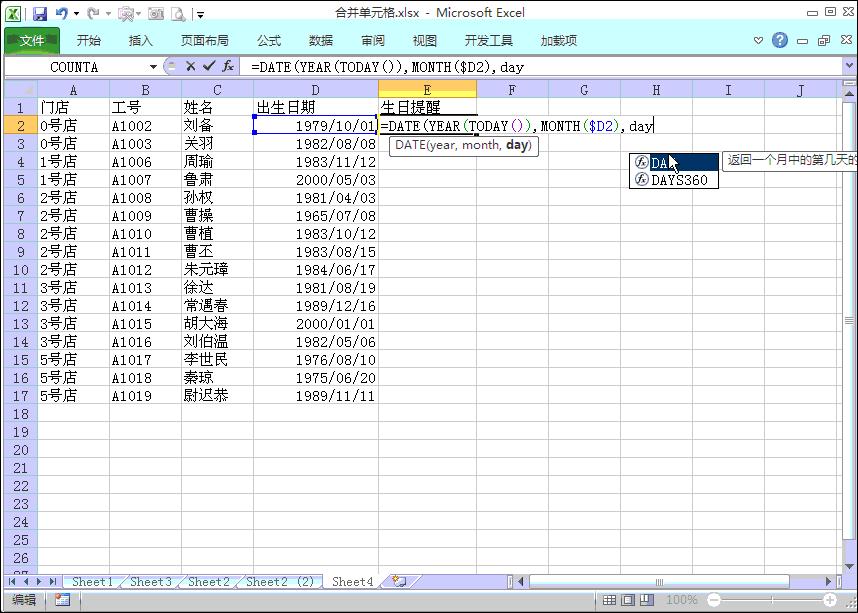
Task: Click the 100% zoom level button
Action: coord(681,600)
